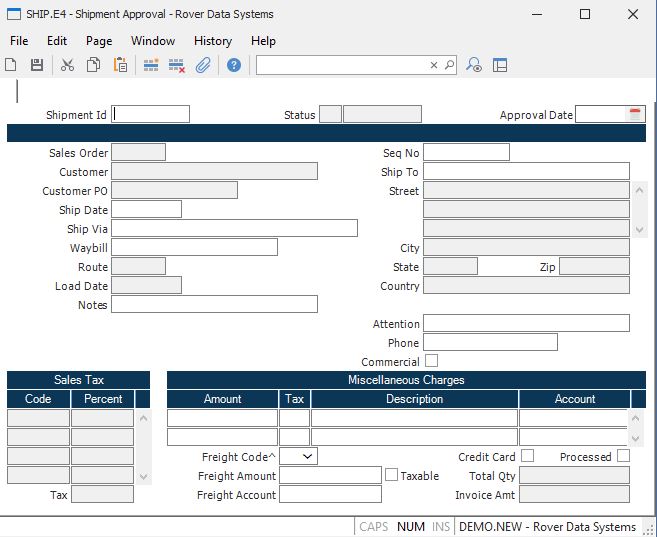Check the Credit Card checkbox

[527, 456]
